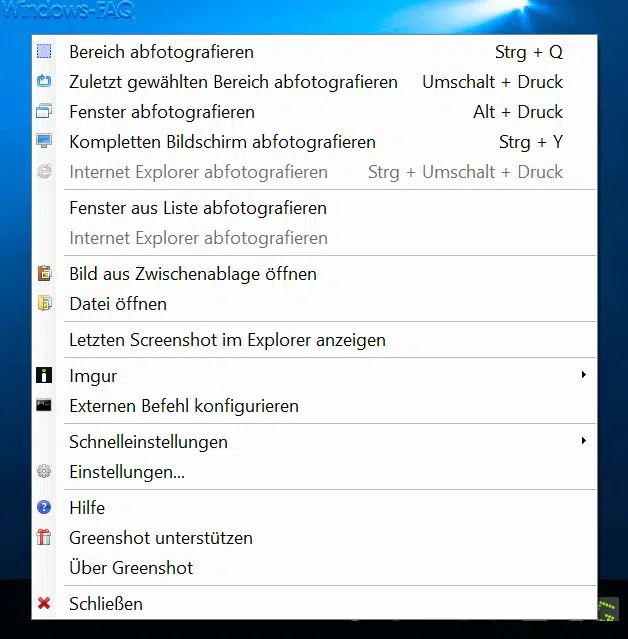Click the gear settings icon

44,471
